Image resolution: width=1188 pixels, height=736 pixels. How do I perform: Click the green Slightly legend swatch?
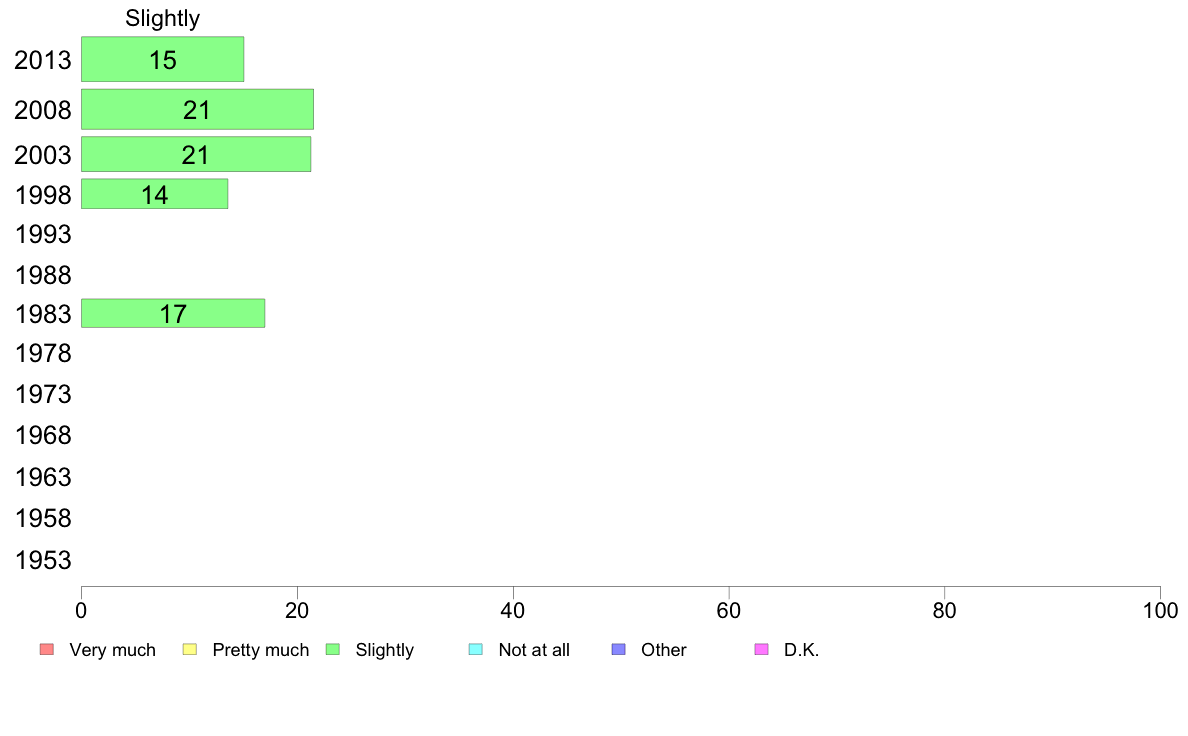coord(333,650)
